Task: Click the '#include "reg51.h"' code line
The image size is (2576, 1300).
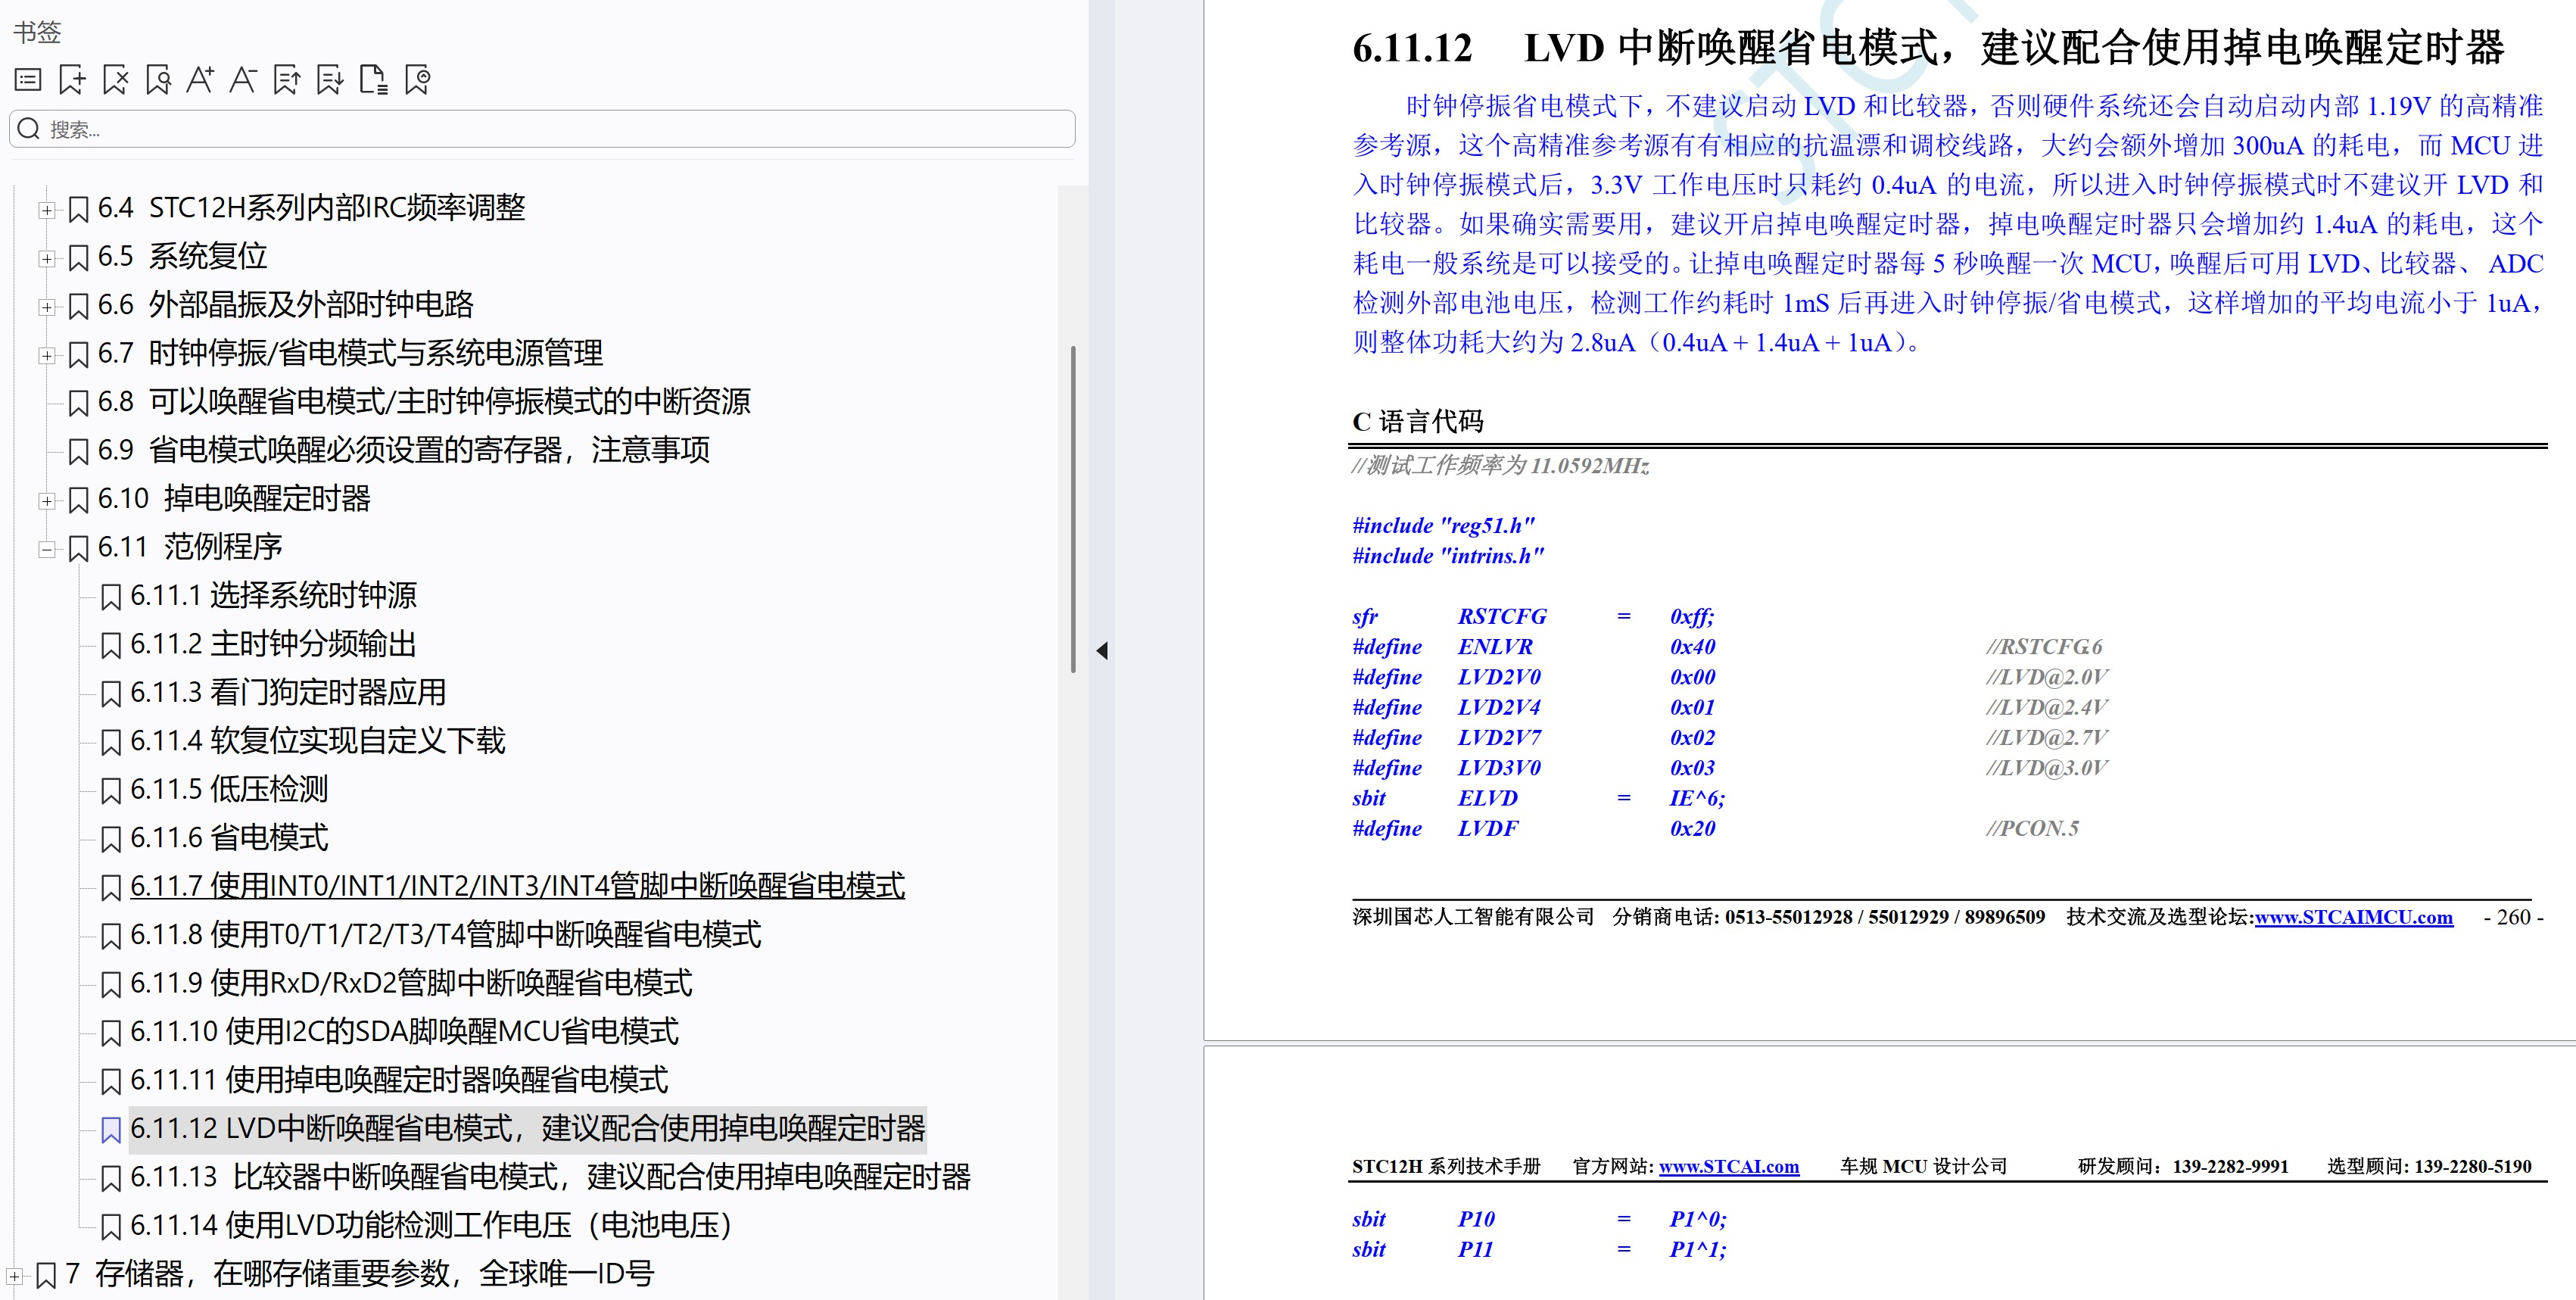Action: pos(1443,525)
